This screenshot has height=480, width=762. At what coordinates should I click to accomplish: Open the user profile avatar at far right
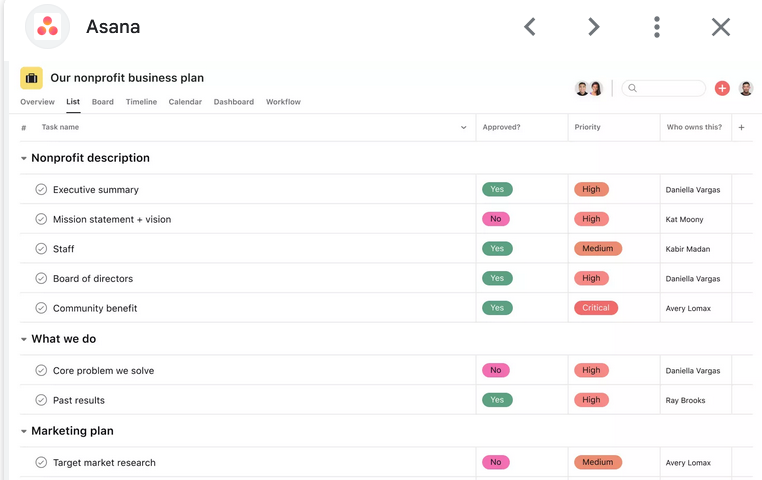coord(746,88)
